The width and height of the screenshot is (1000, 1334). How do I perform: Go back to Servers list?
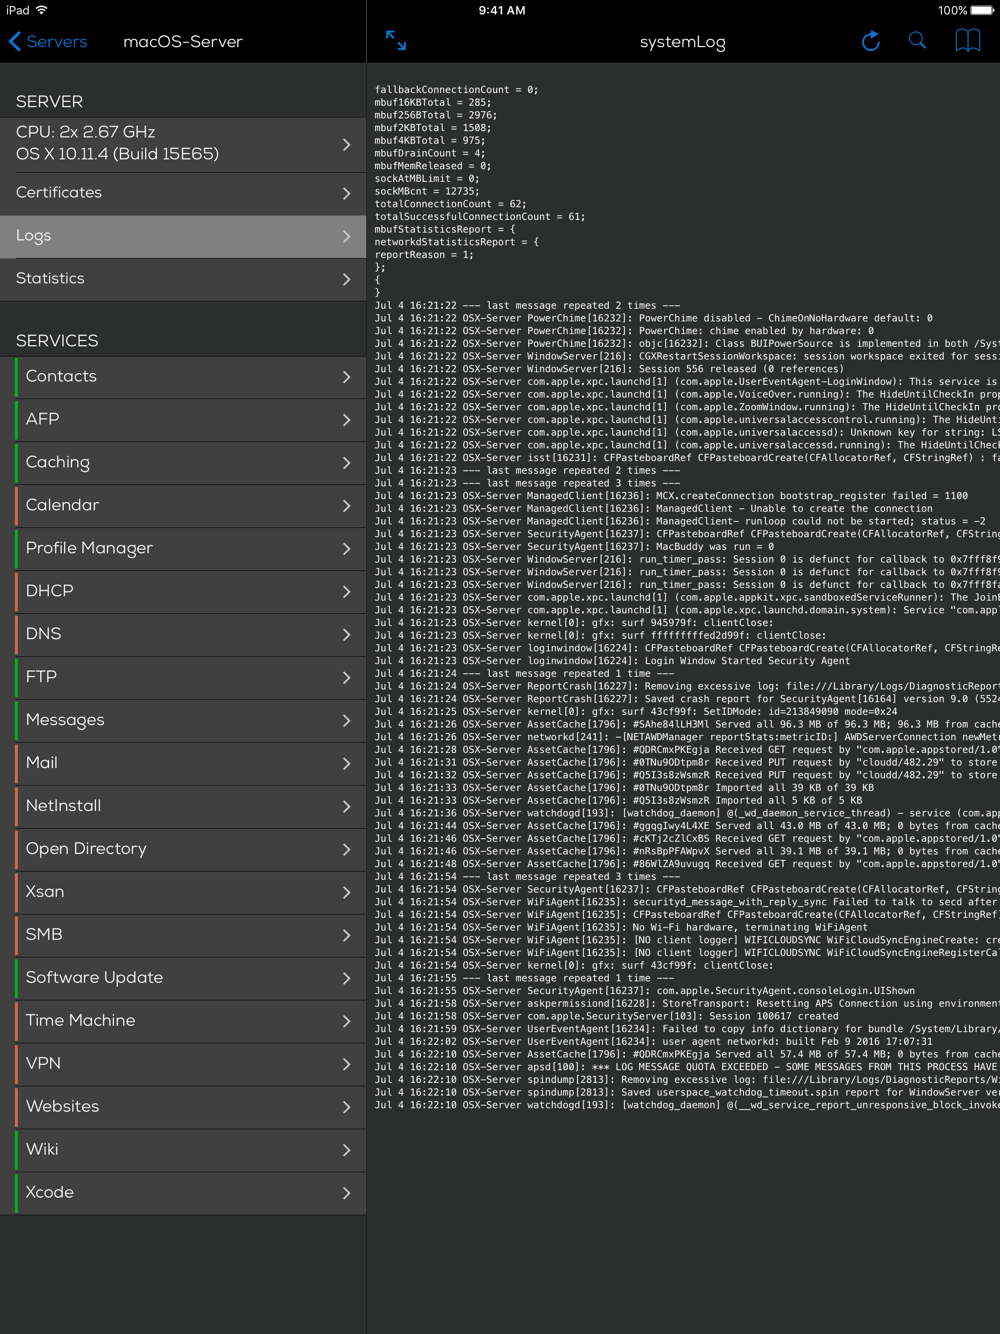pyautogui.click(x=48, y=42)
